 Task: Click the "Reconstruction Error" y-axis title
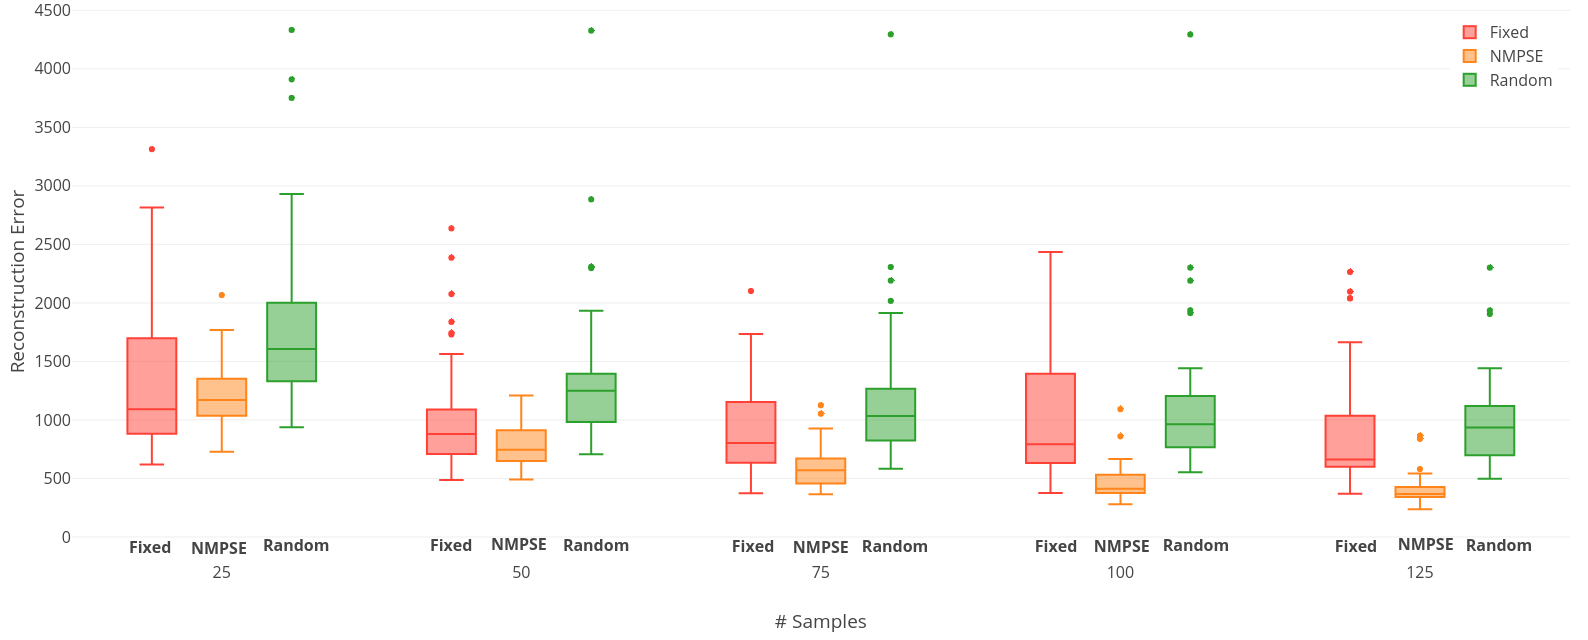coord(18,282)
